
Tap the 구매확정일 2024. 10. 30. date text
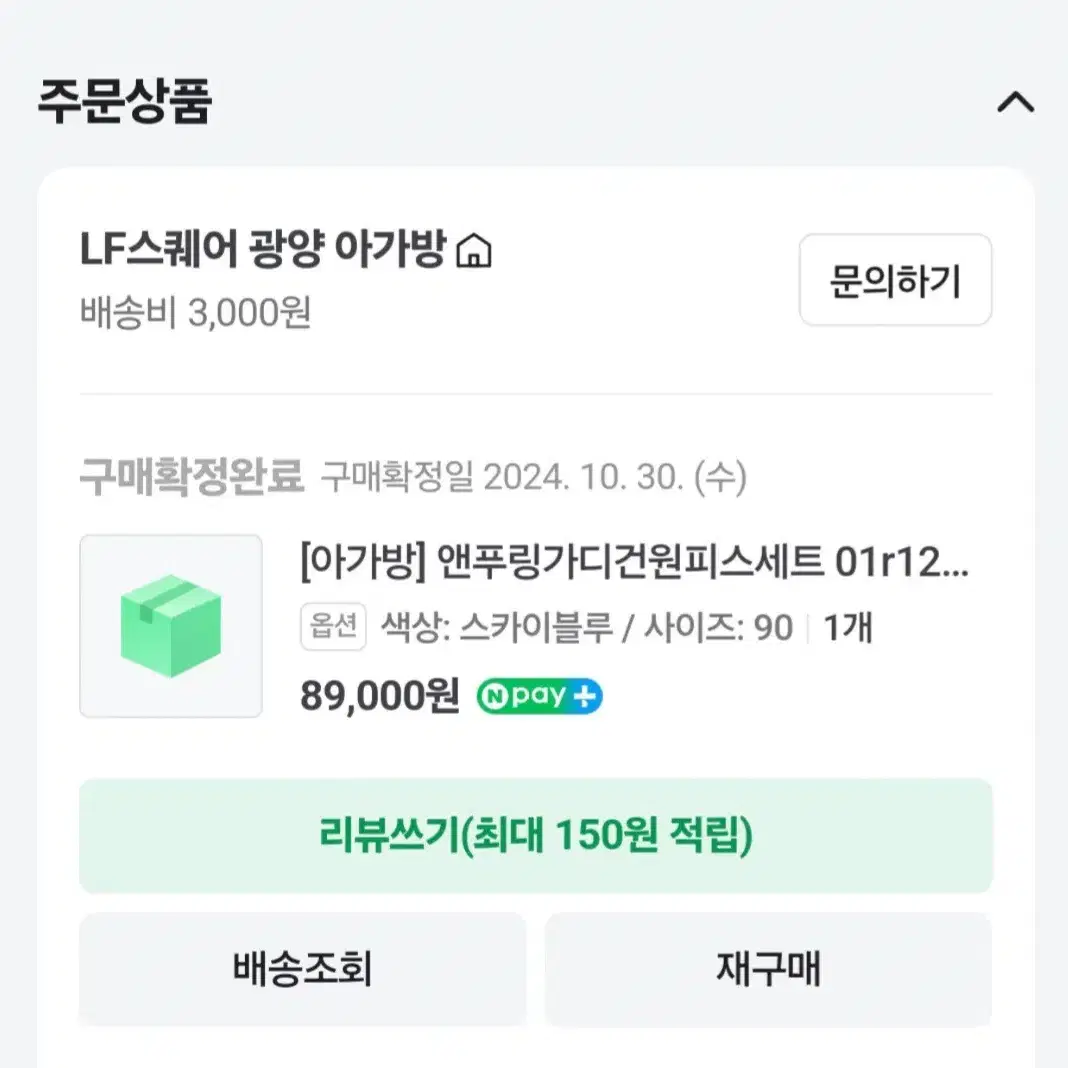click(x=534, y=477)
